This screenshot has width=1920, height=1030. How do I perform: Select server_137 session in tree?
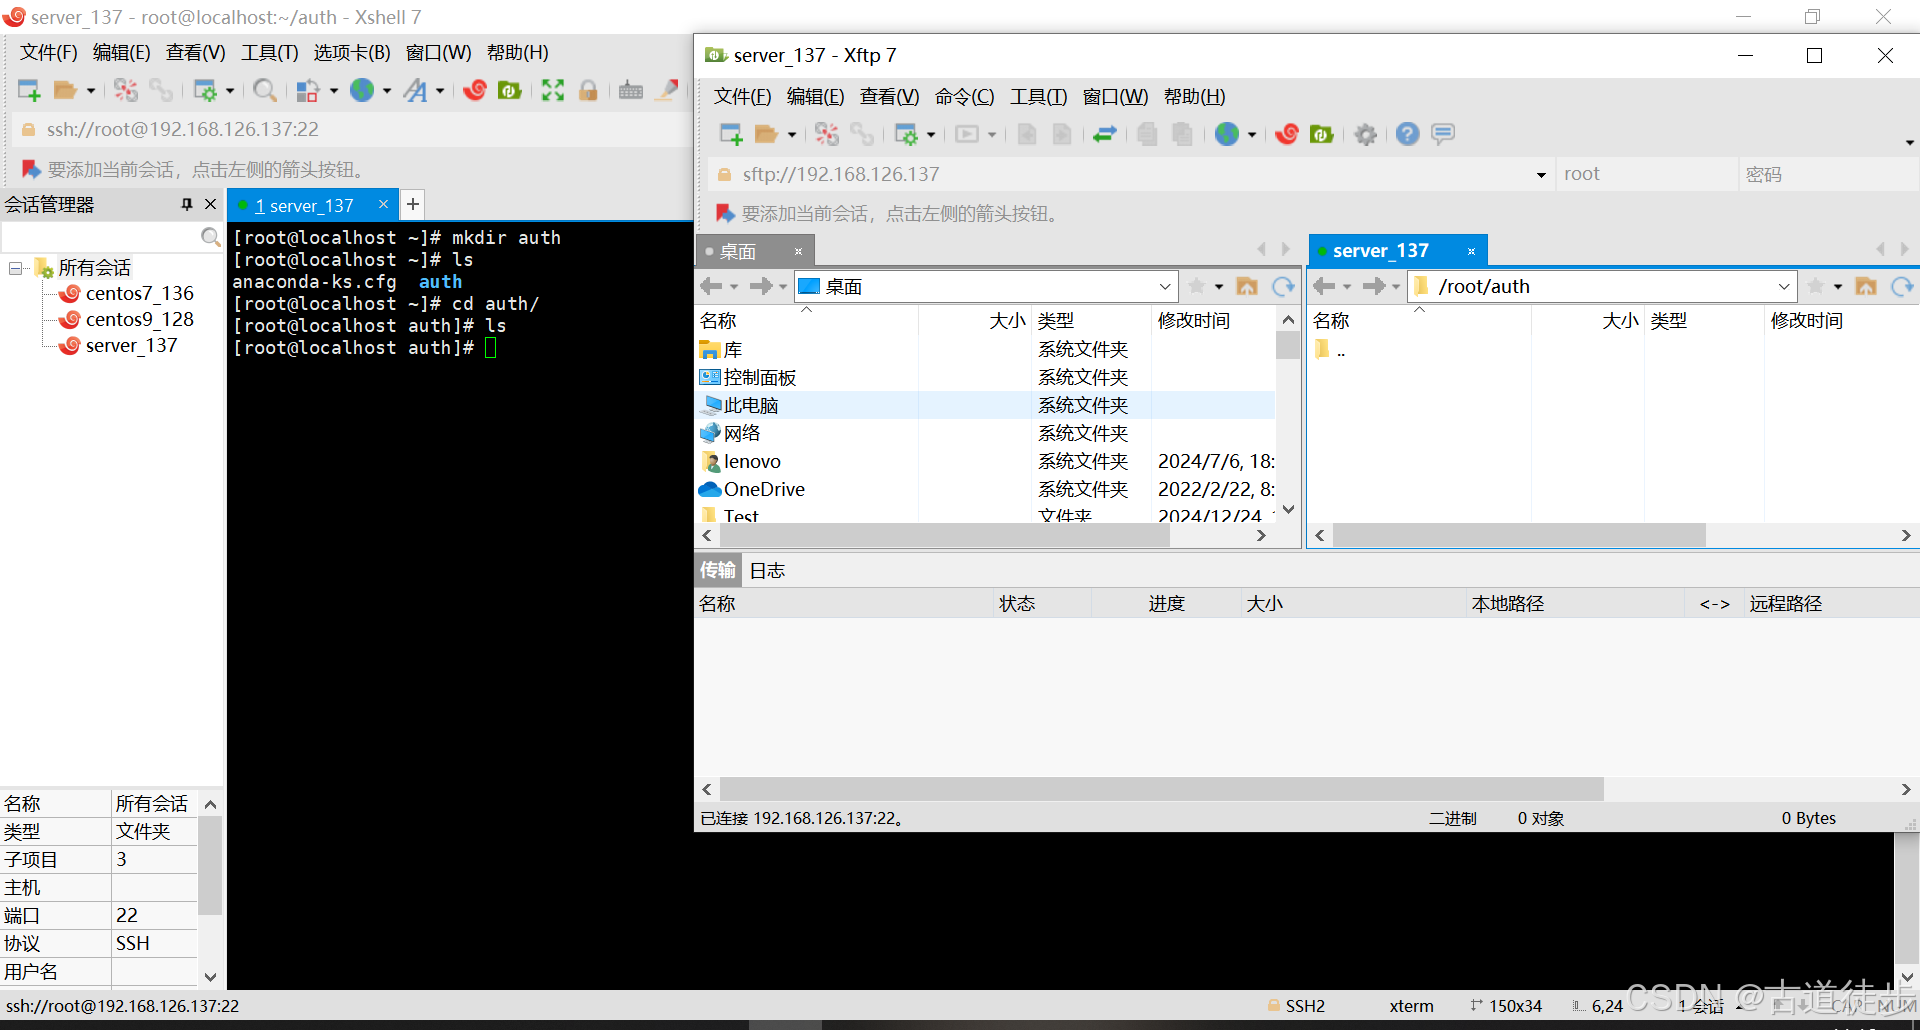[131, 346]
